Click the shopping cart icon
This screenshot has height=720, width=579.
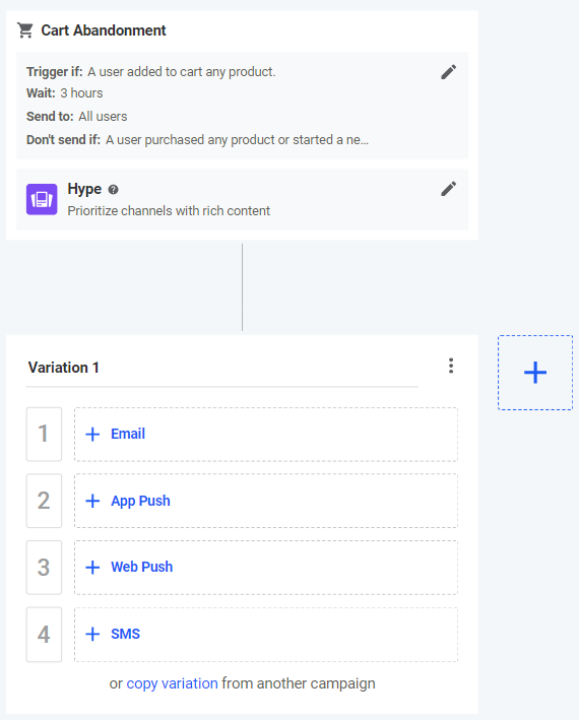click(25, 30)
